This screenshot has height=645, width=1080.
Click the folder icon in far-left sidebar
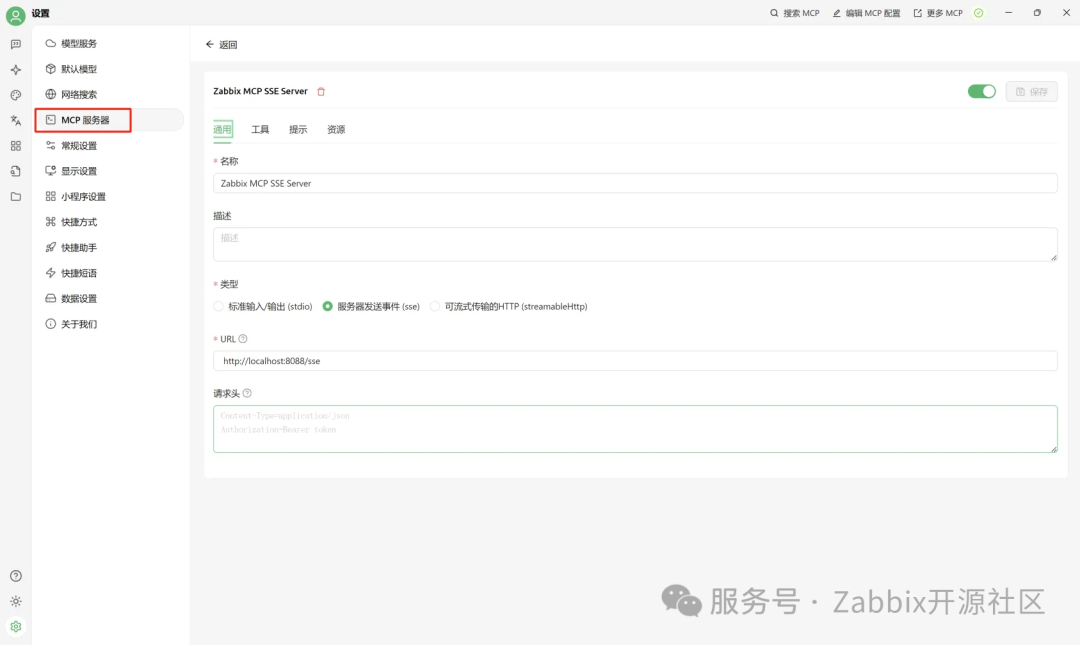14,196
